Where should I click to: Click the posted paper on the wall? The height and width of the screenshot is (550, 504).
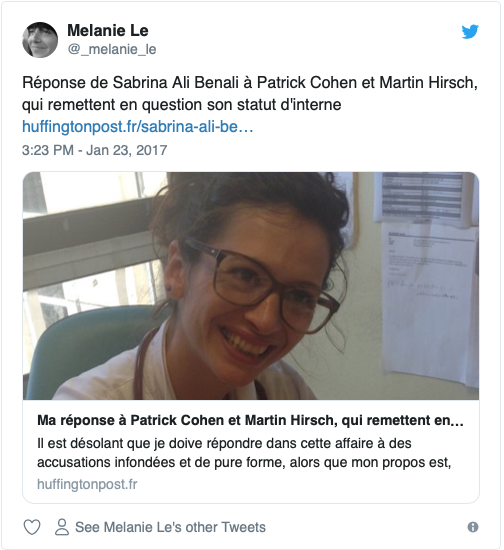pos(431,305)
